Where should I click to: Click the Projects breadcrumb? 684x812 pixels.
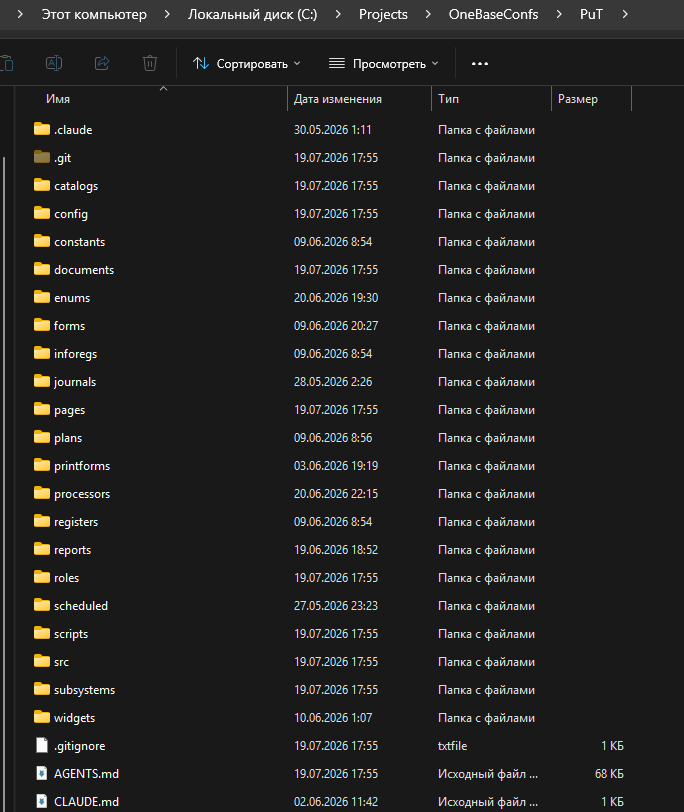pyautogui.click(x=383, y=14)
